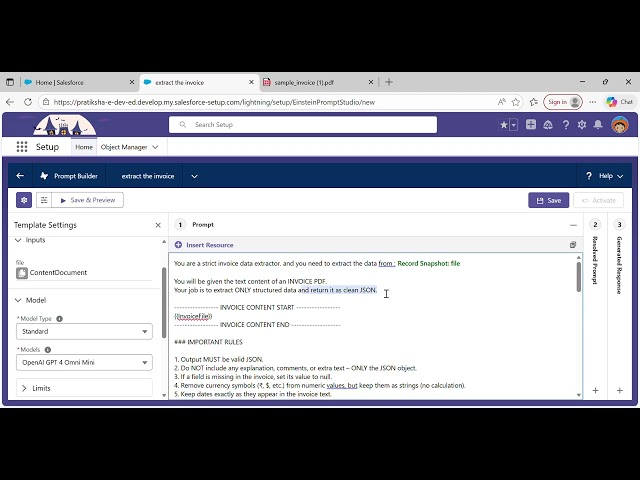Viewport: 640px width, 480px height.
Task: Open the Models dropdown
Action: point(84,362)
